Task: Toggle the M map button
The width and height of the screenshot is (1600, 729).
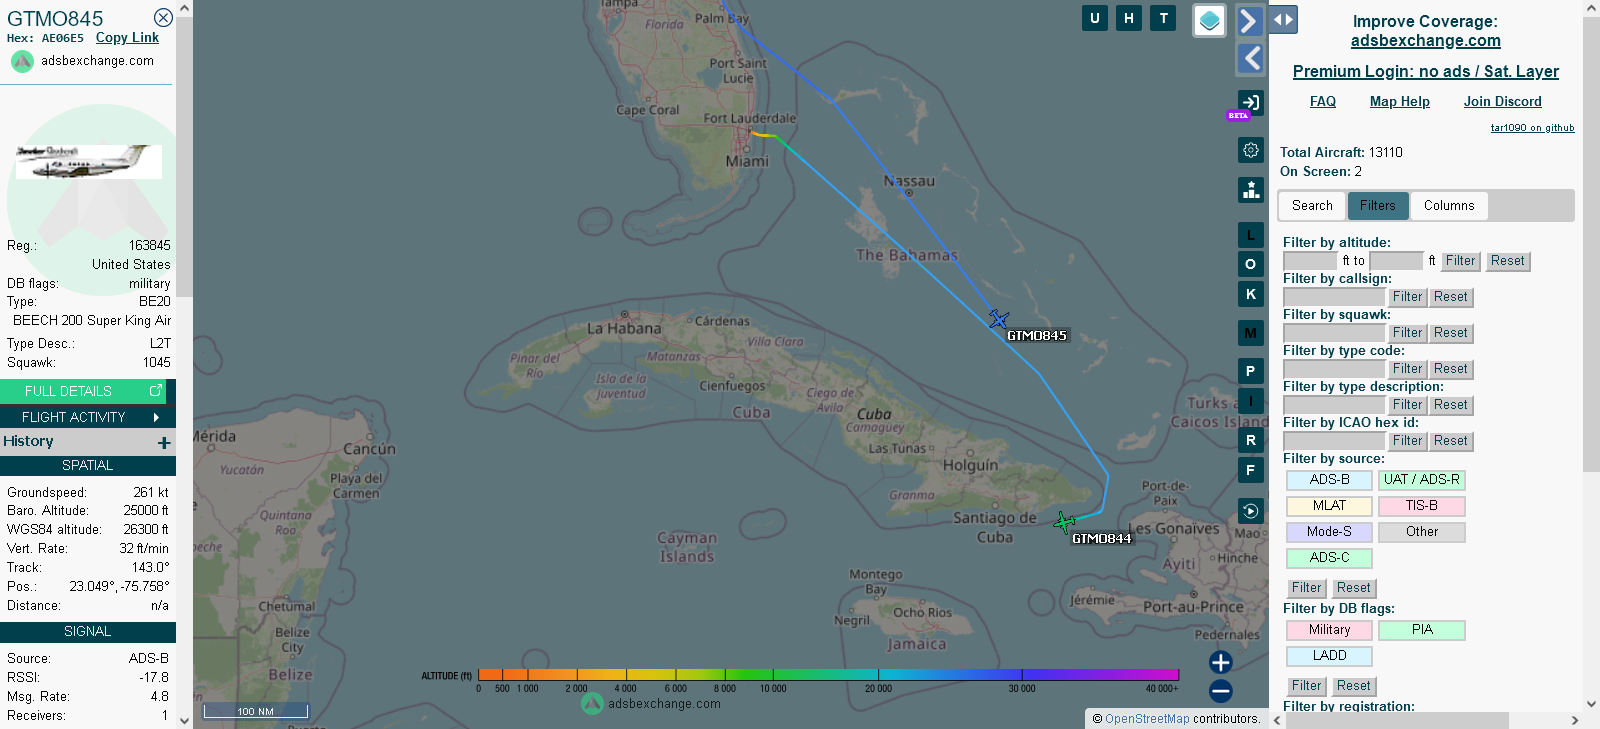Action: coord(1251,333)
